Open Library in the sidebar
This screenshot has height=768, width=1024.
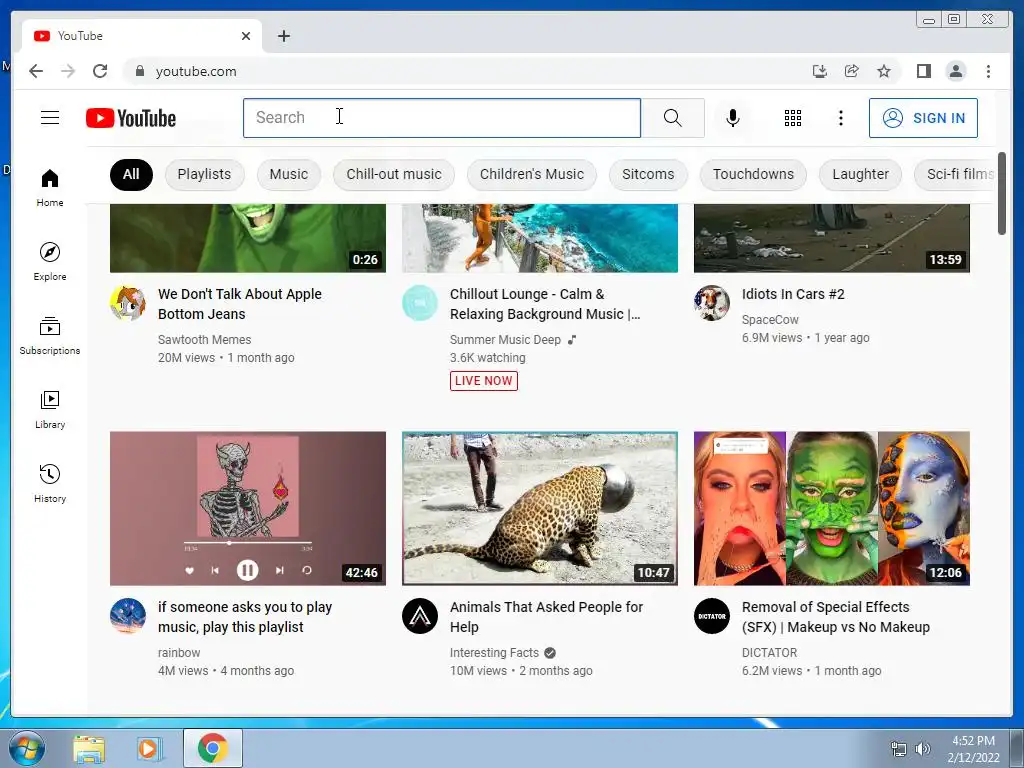pyautogui.click(x=50, y=409)
